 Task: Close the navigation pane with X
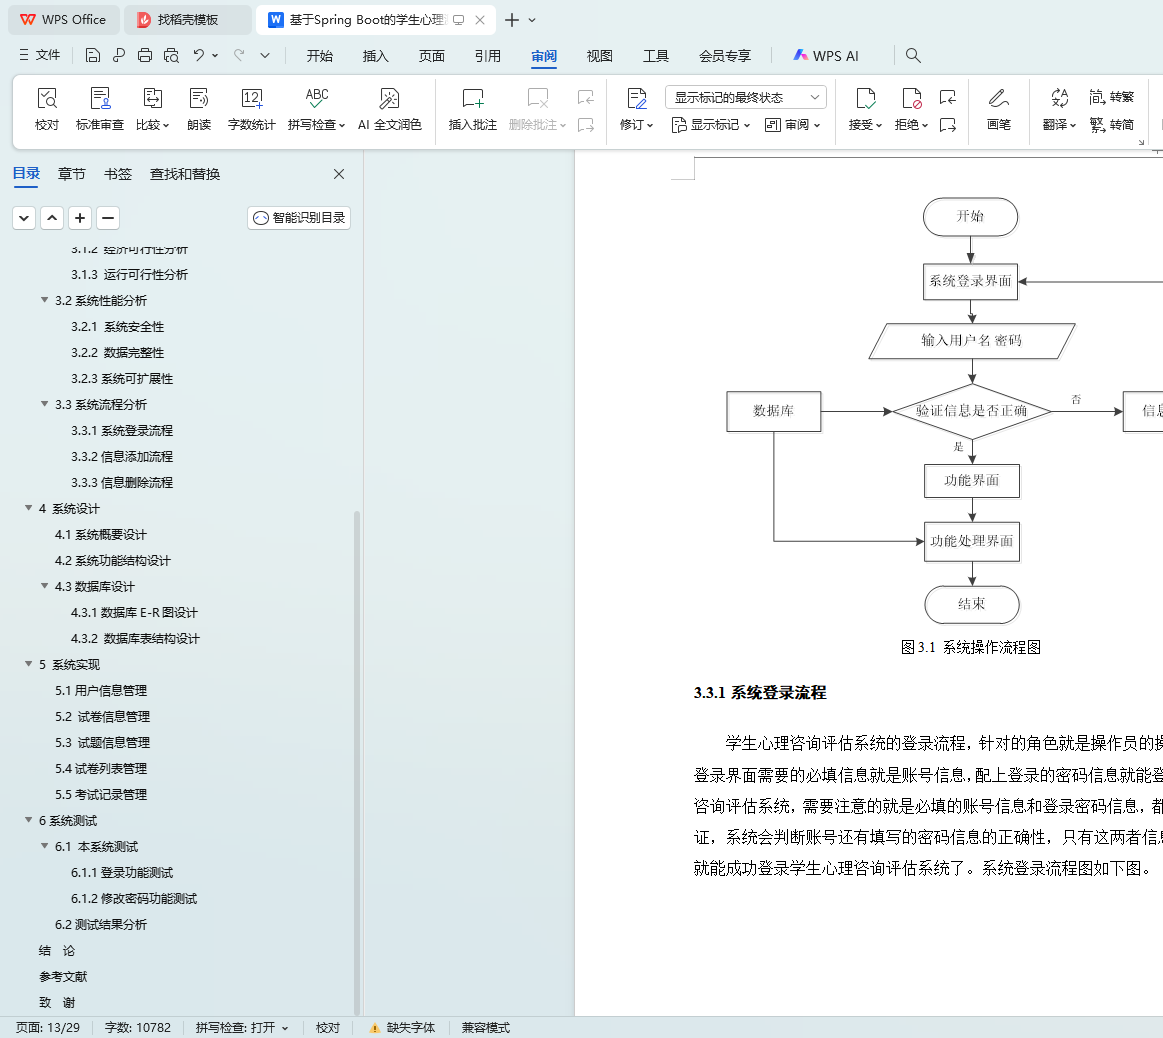point(339,174)
